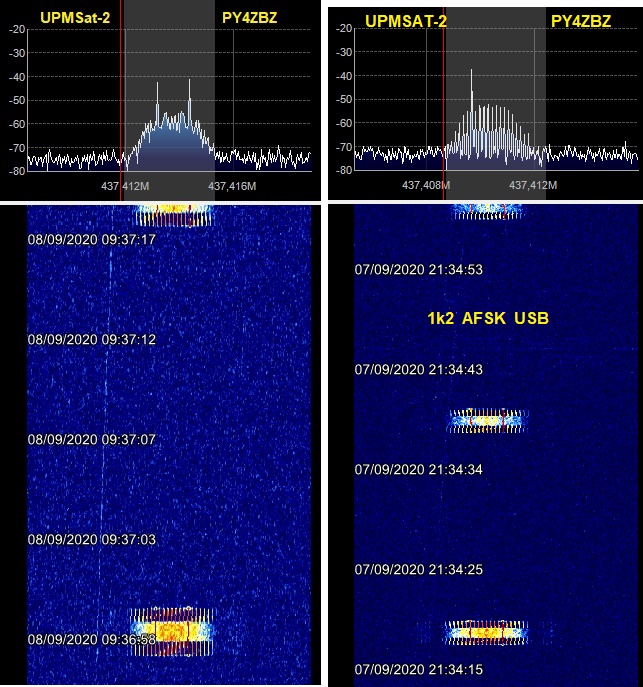Click timestamp 07/09/2020 21:34:43
Screen dimensions: 643x687
tap(419, 370)
